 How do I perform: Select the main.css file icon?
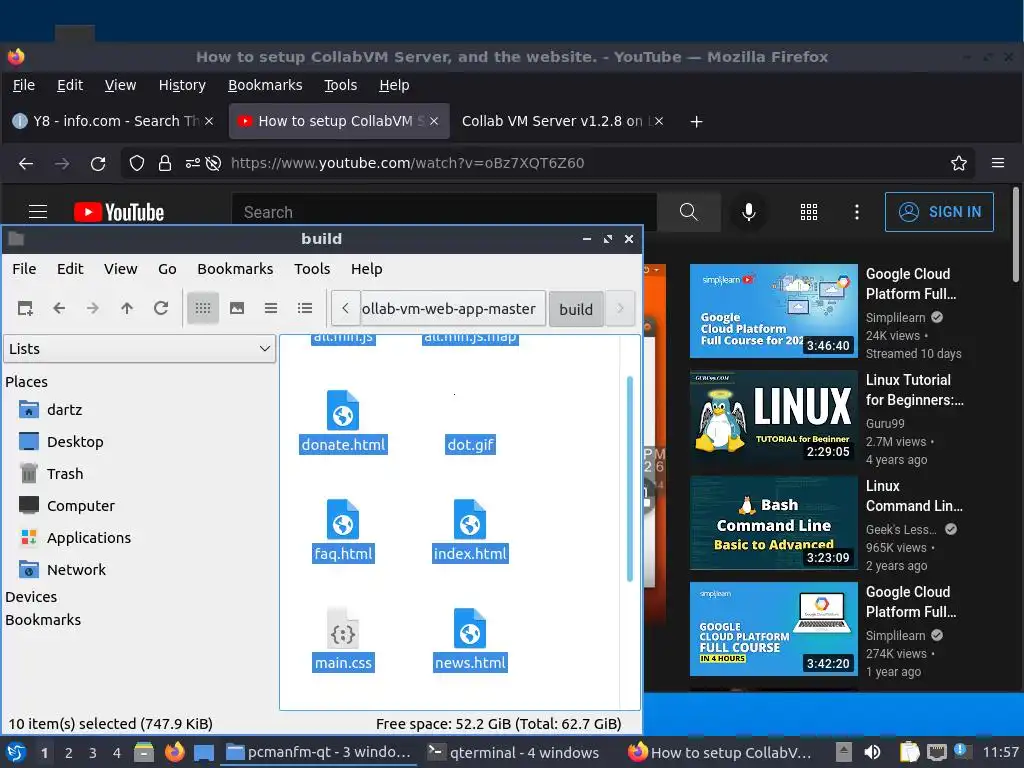click(x=343, y=628)
